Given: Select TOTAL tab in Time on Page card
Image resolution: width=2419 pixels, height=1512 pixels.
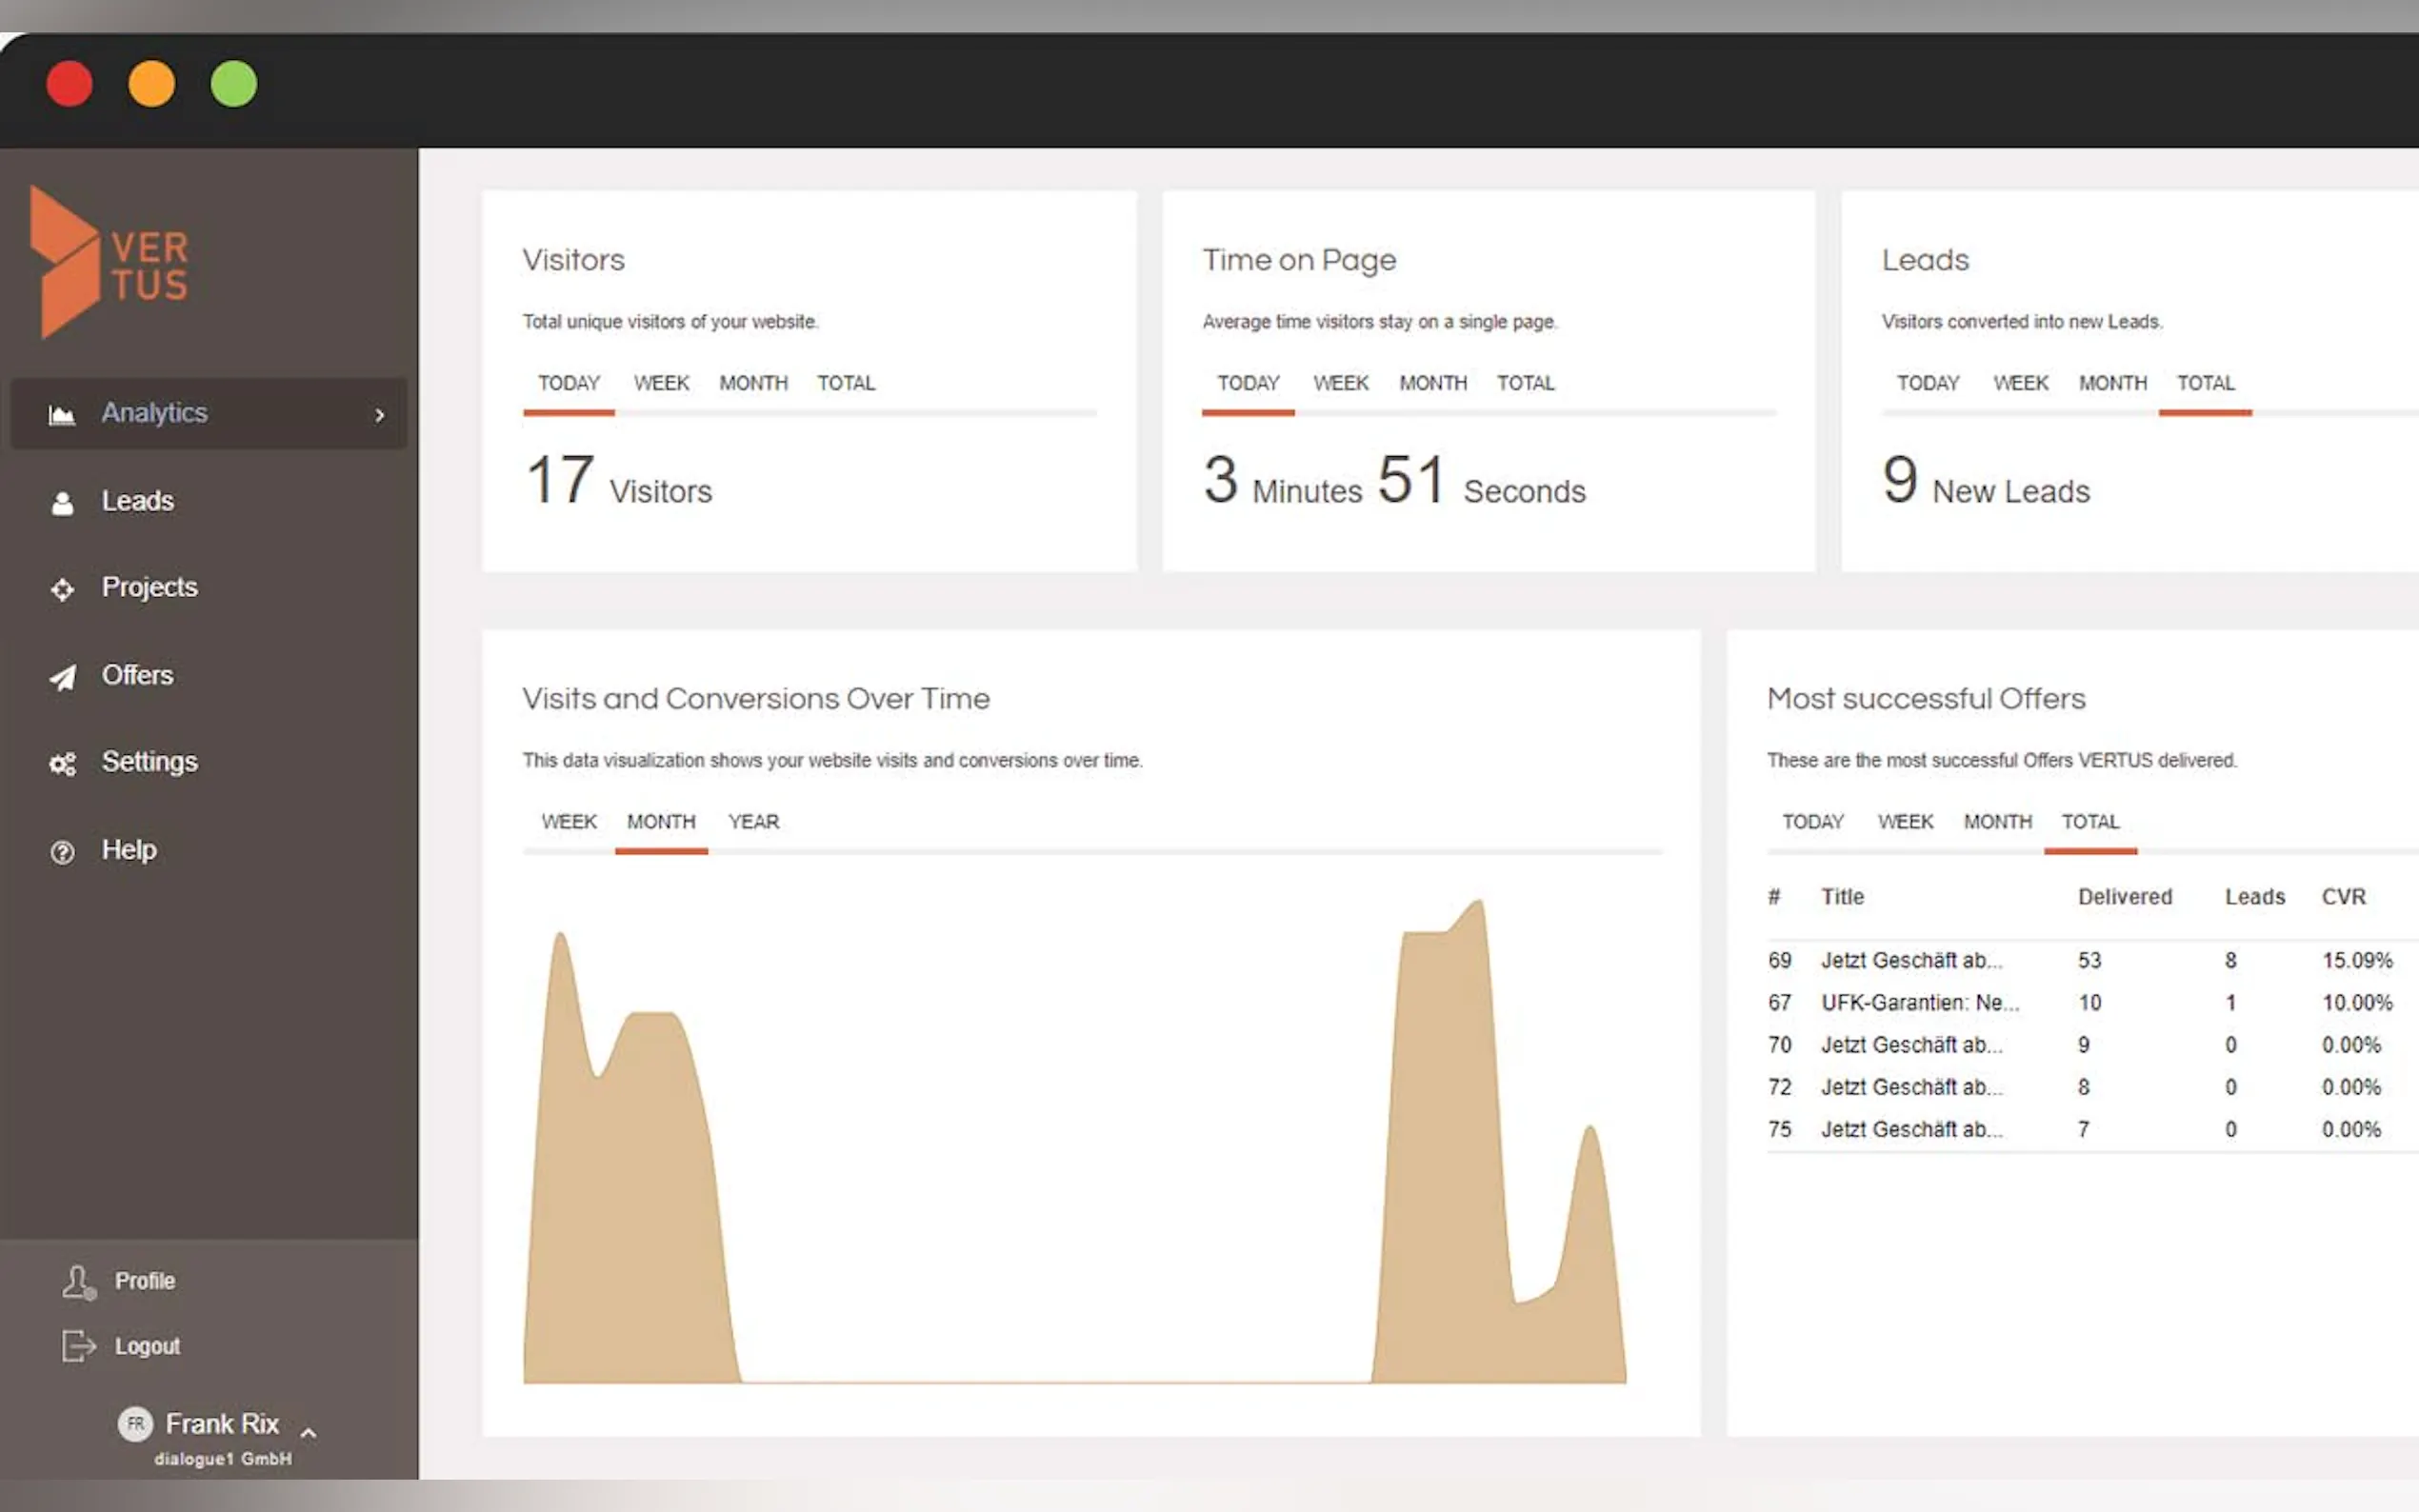Looking at the screenshot, I should coord(1525,383).
